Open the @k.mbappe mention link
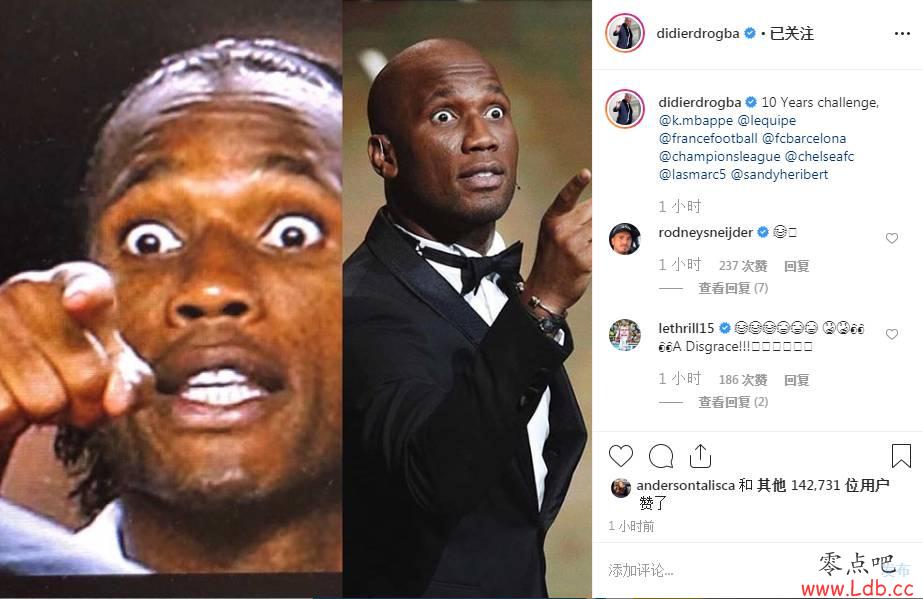 point(696,121)
